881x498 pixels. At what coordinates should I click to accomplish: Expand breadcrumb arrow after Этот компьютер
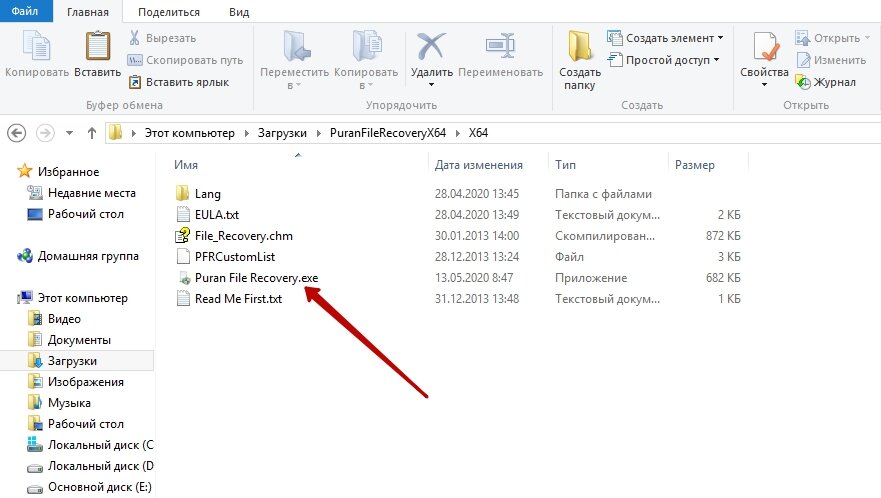tap(246, 133)
